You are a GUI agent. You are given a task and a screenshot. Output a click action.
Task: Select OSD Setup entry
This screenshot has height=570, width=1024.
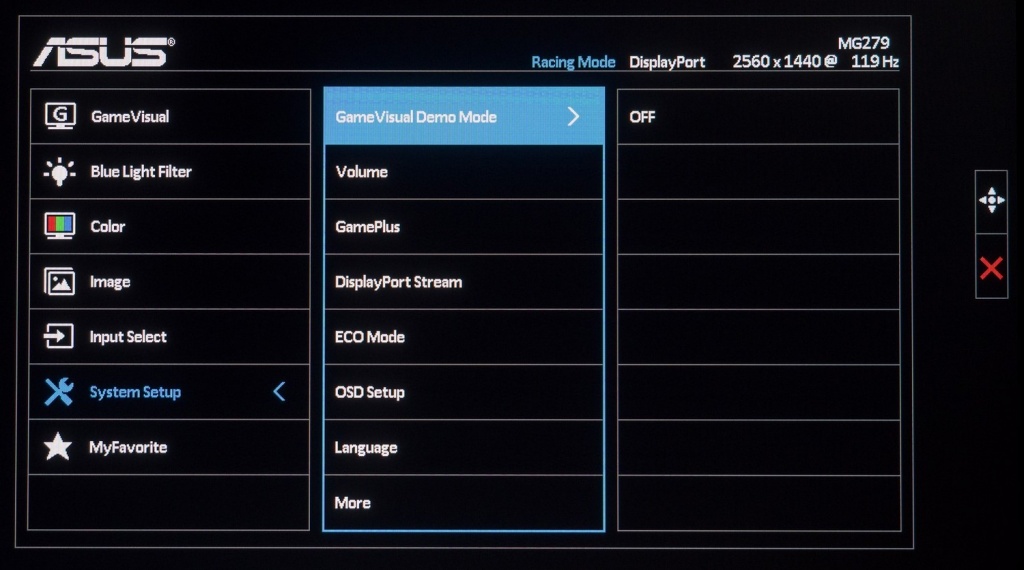(464, 392)
